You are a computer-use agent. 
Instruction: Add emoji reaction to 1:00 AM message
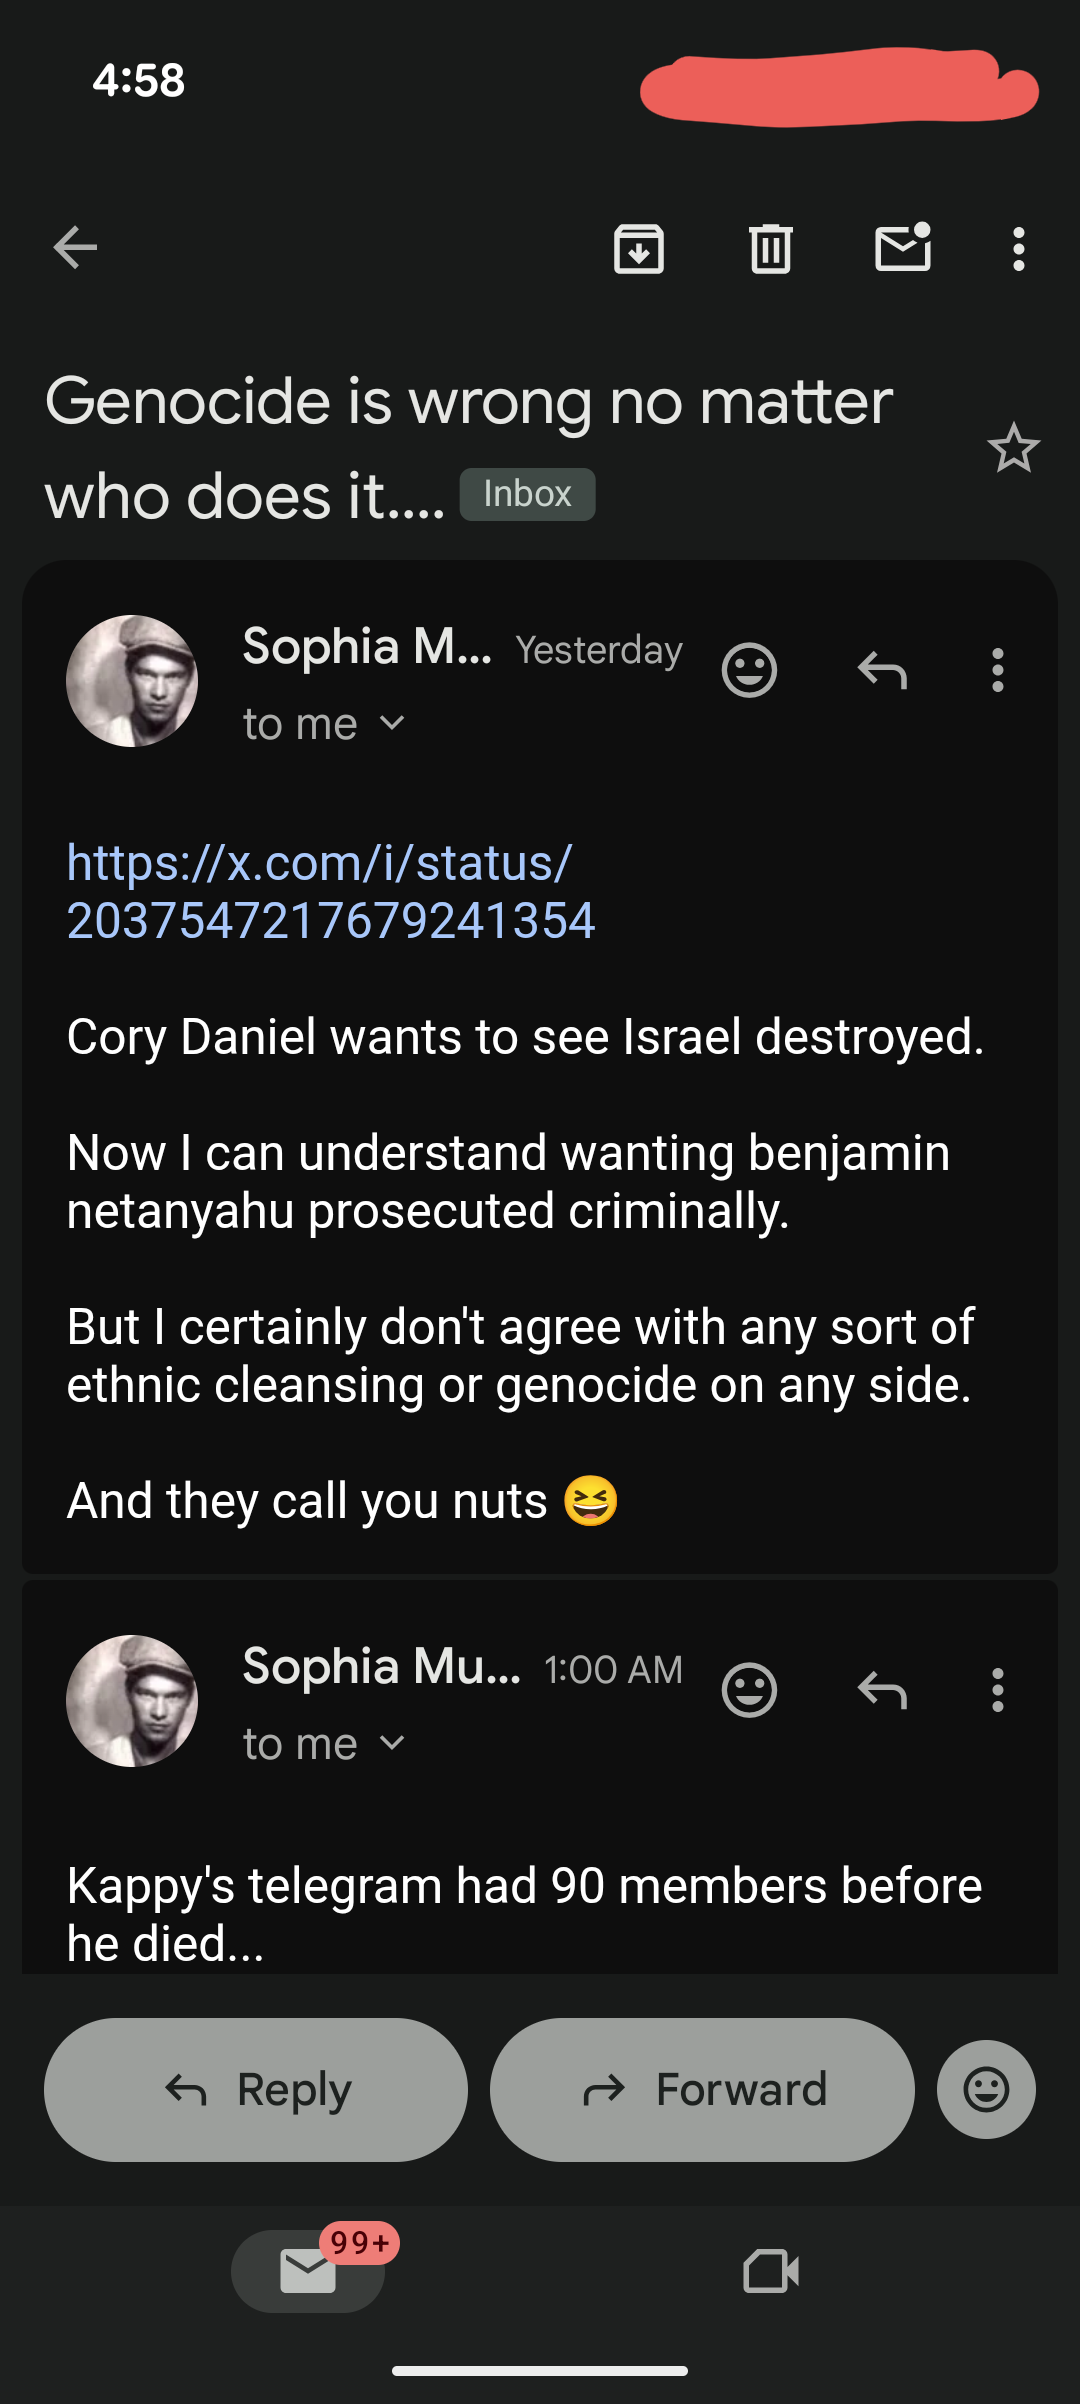click(x=749, y=1690)
